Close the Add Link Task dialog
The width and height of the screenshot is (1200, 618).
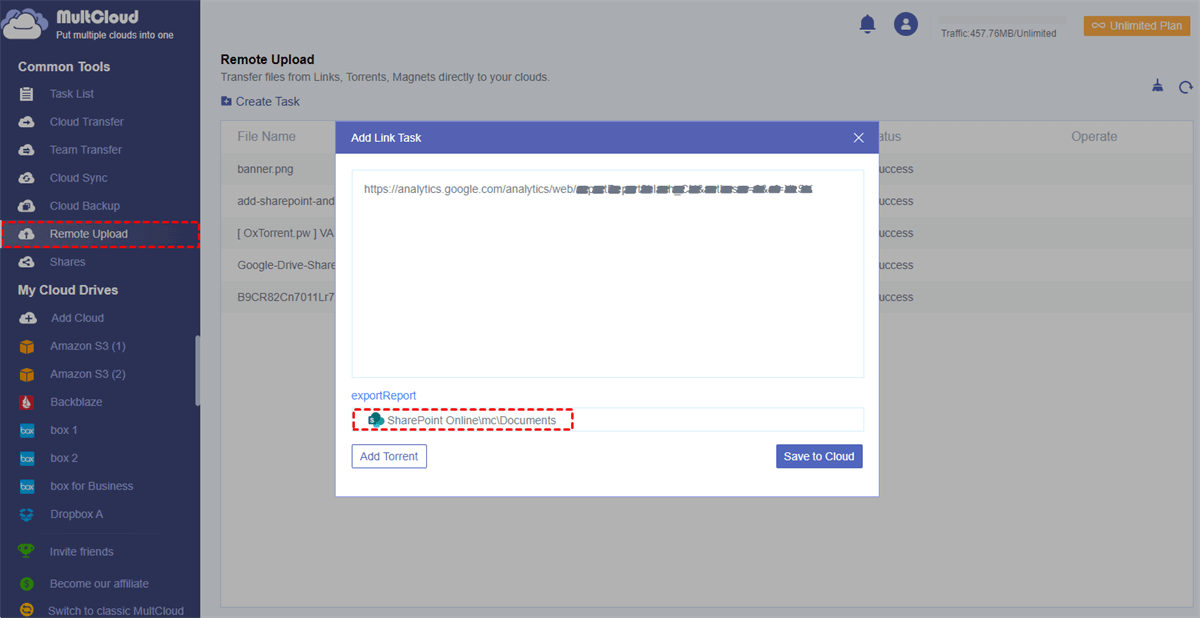pos(858,138)
